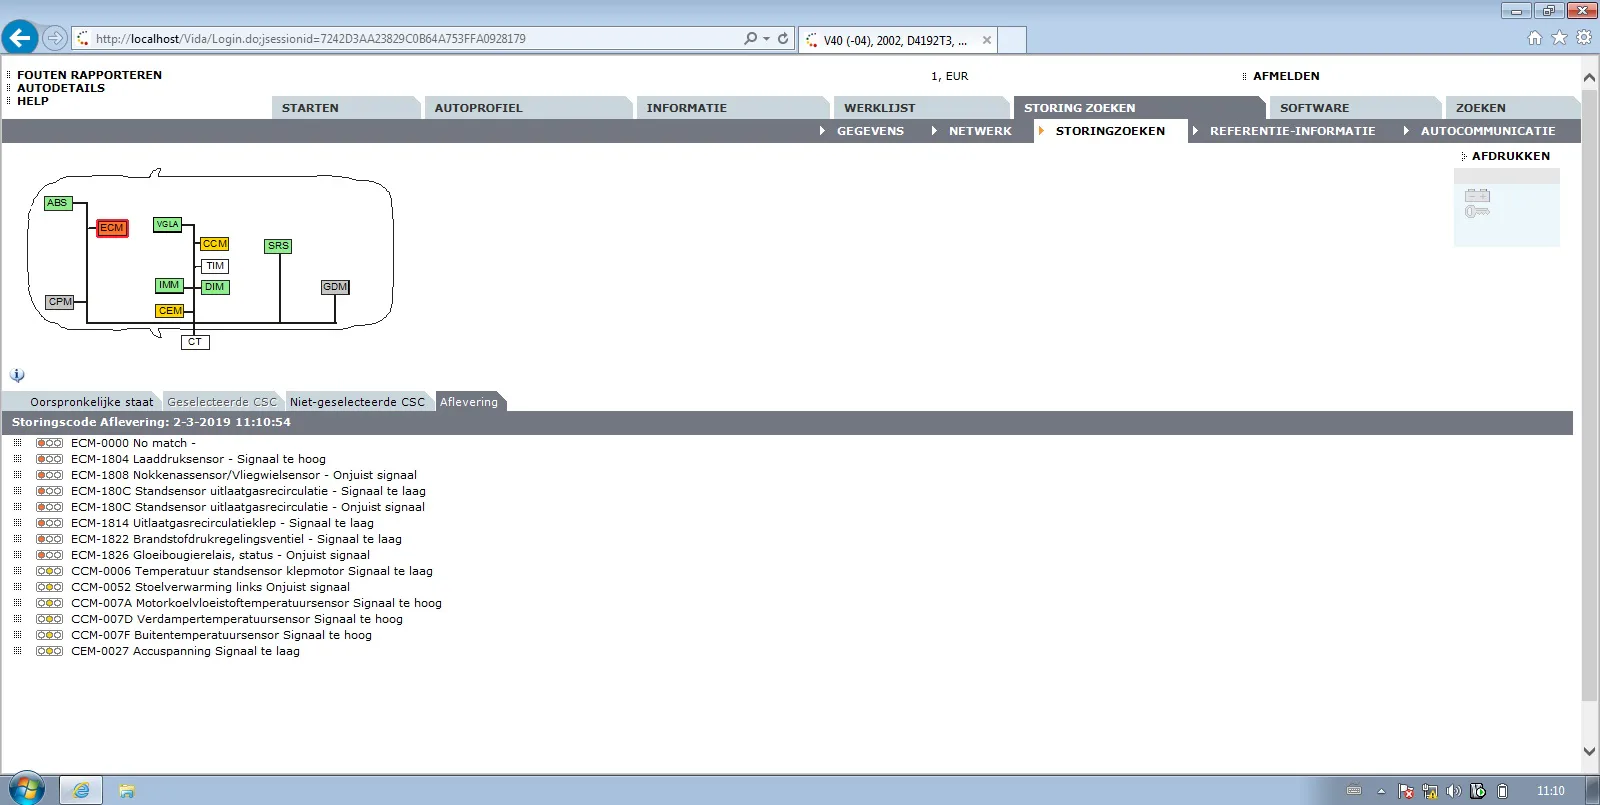Expand the ECM-0000 No match row
Screen dimensions: 1600x805
[x=17, y=443]
